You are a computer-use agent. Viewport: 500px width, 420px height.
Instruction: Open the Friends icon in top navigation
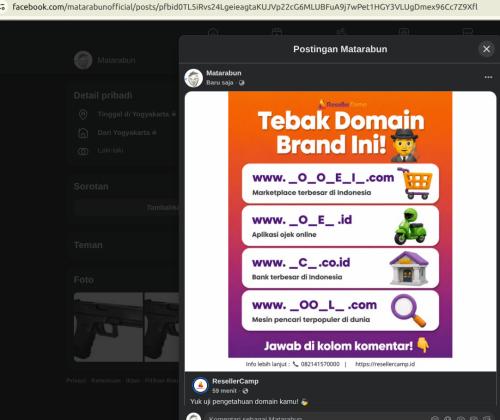(x=341, y=32)
